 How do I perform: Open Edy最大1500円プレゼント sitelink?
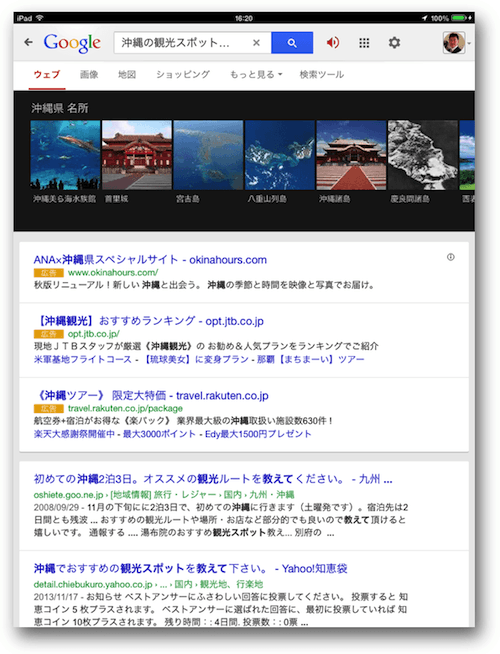pyautogui.click(x=258, y=434)
